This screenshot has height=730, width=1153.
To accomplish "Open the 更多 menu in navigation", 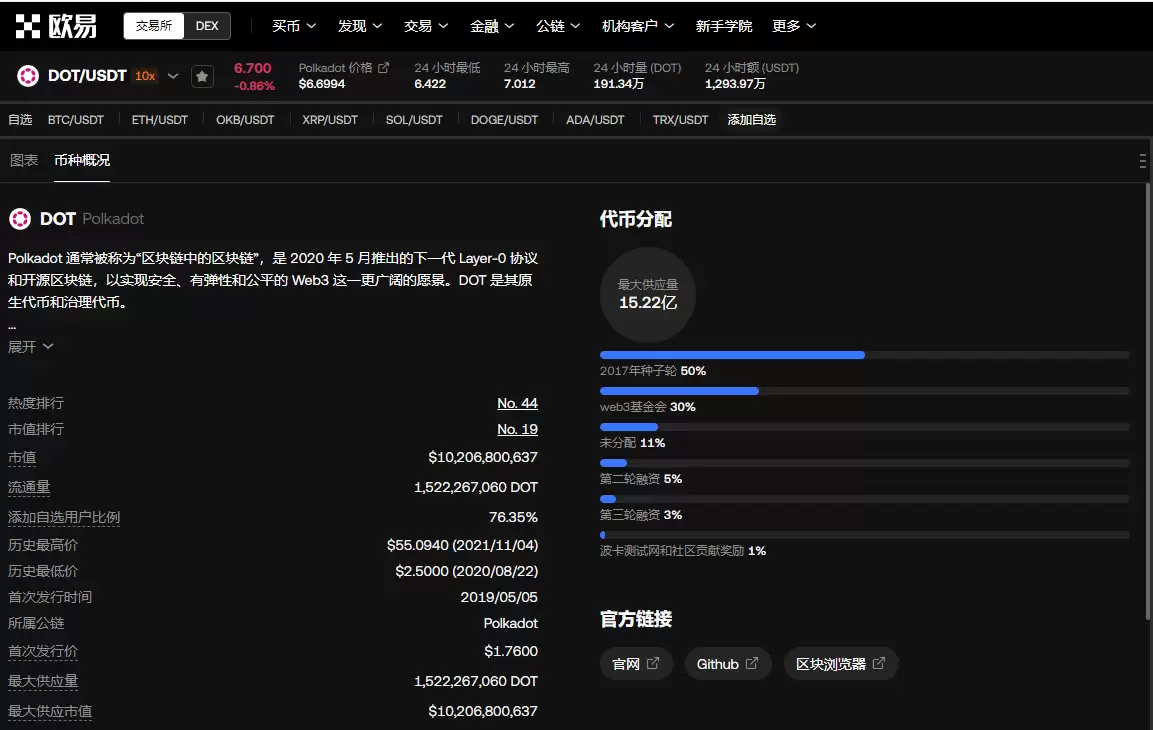I will [x=794, y=26].
